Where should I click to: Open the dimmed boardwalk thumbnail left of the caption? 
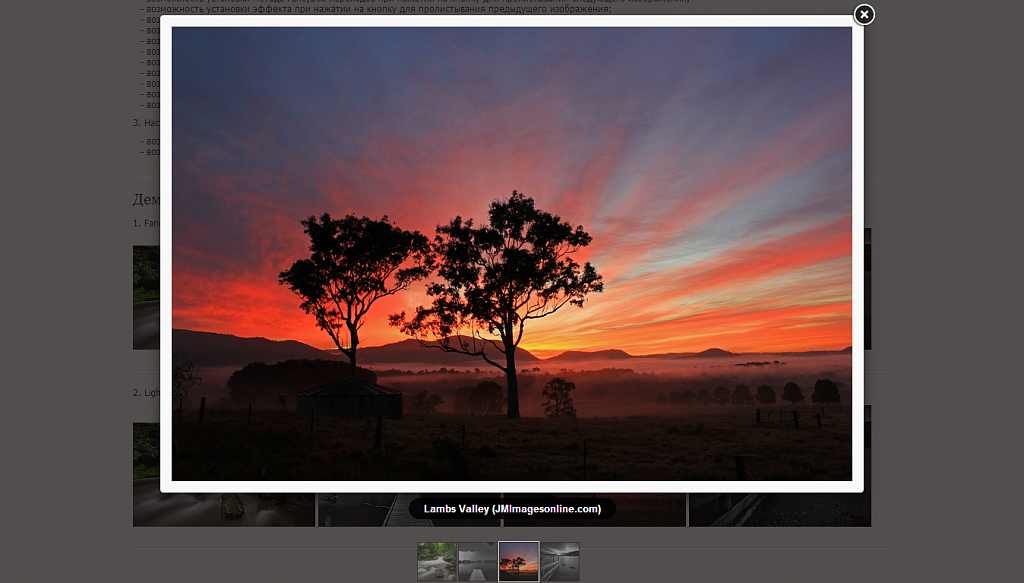tap(363, 510)
